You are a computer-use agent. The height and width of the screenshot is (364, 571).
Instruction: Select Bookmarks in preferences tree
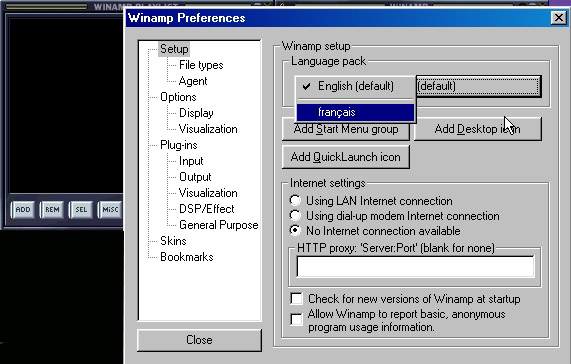pos(186,257)
